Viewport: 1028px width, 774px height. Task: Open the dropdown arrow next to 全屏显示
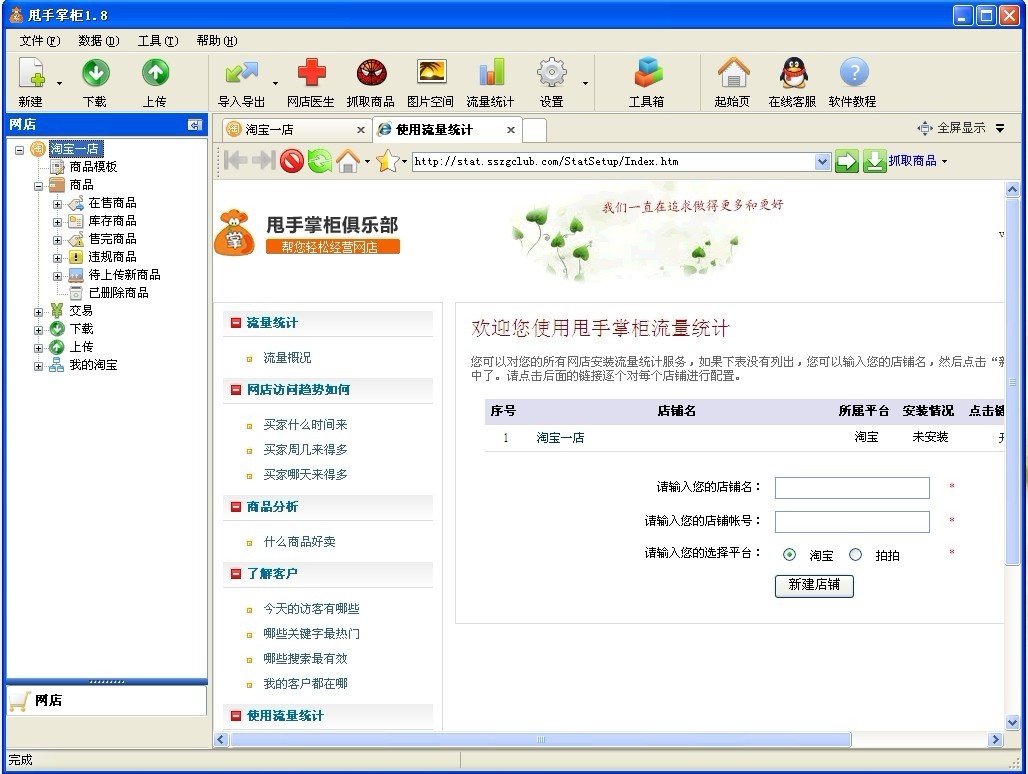point(1000,128)
